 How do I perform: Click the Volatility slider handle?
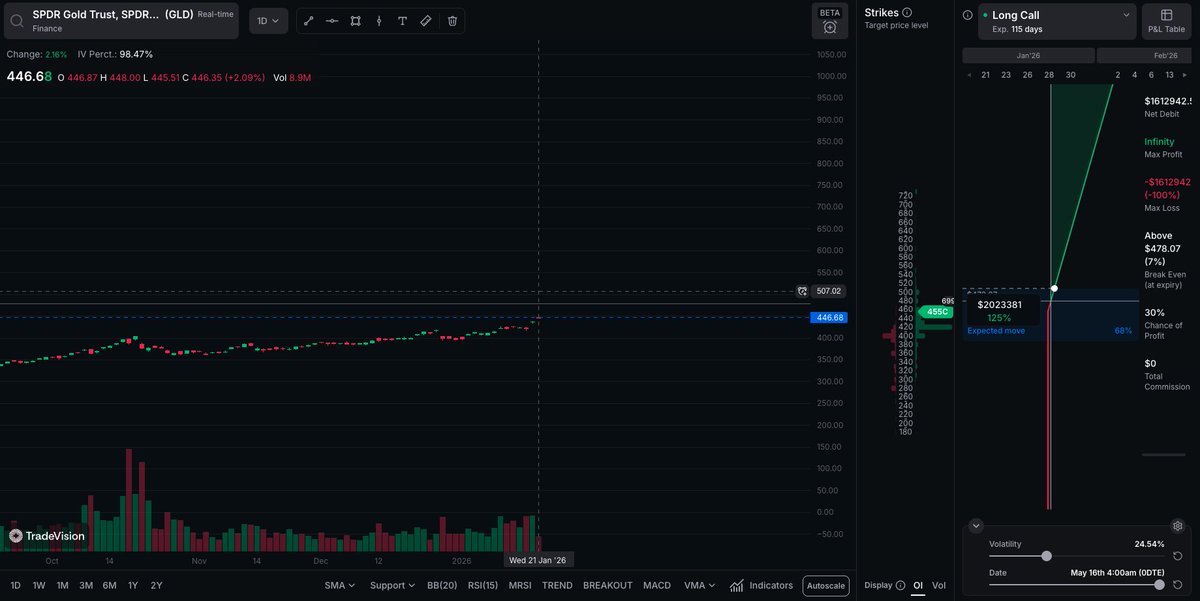tap(1047, 556)
